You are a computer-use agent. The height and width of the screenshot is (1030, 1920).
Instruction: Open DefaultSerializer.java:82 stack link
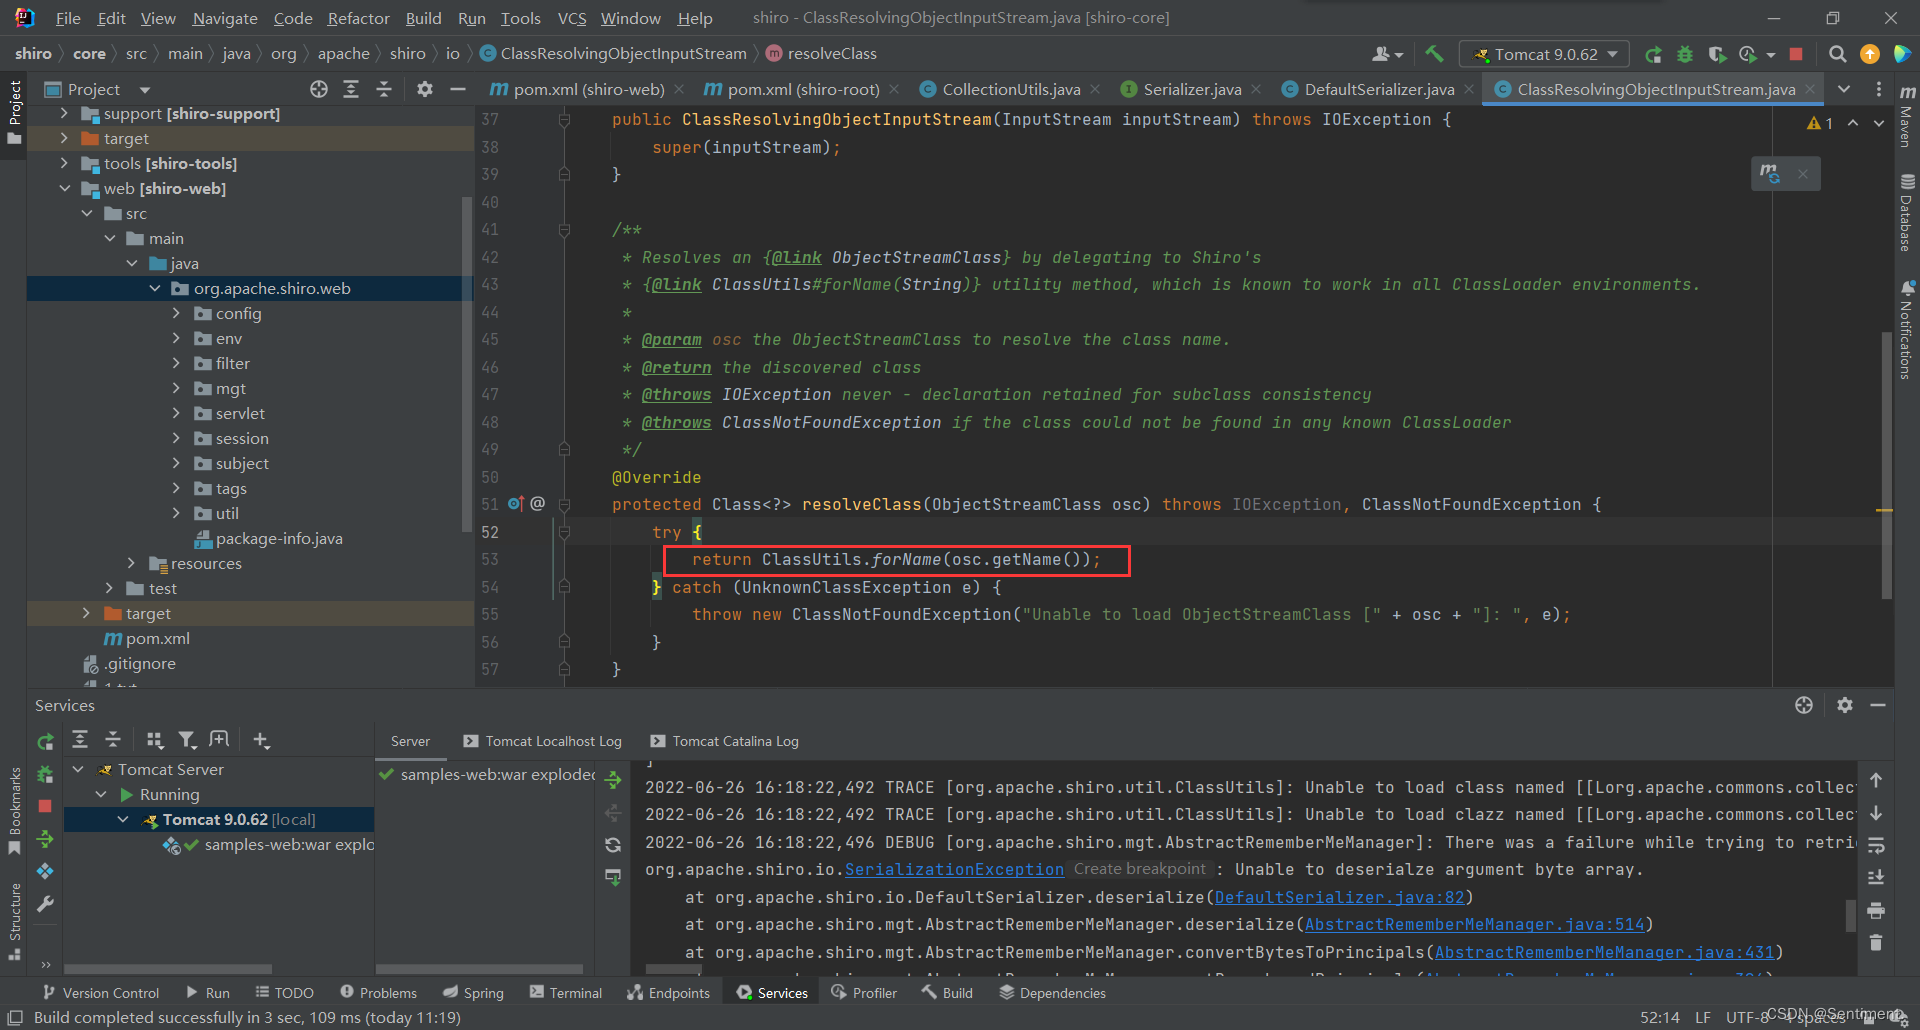coord(1339,897)
